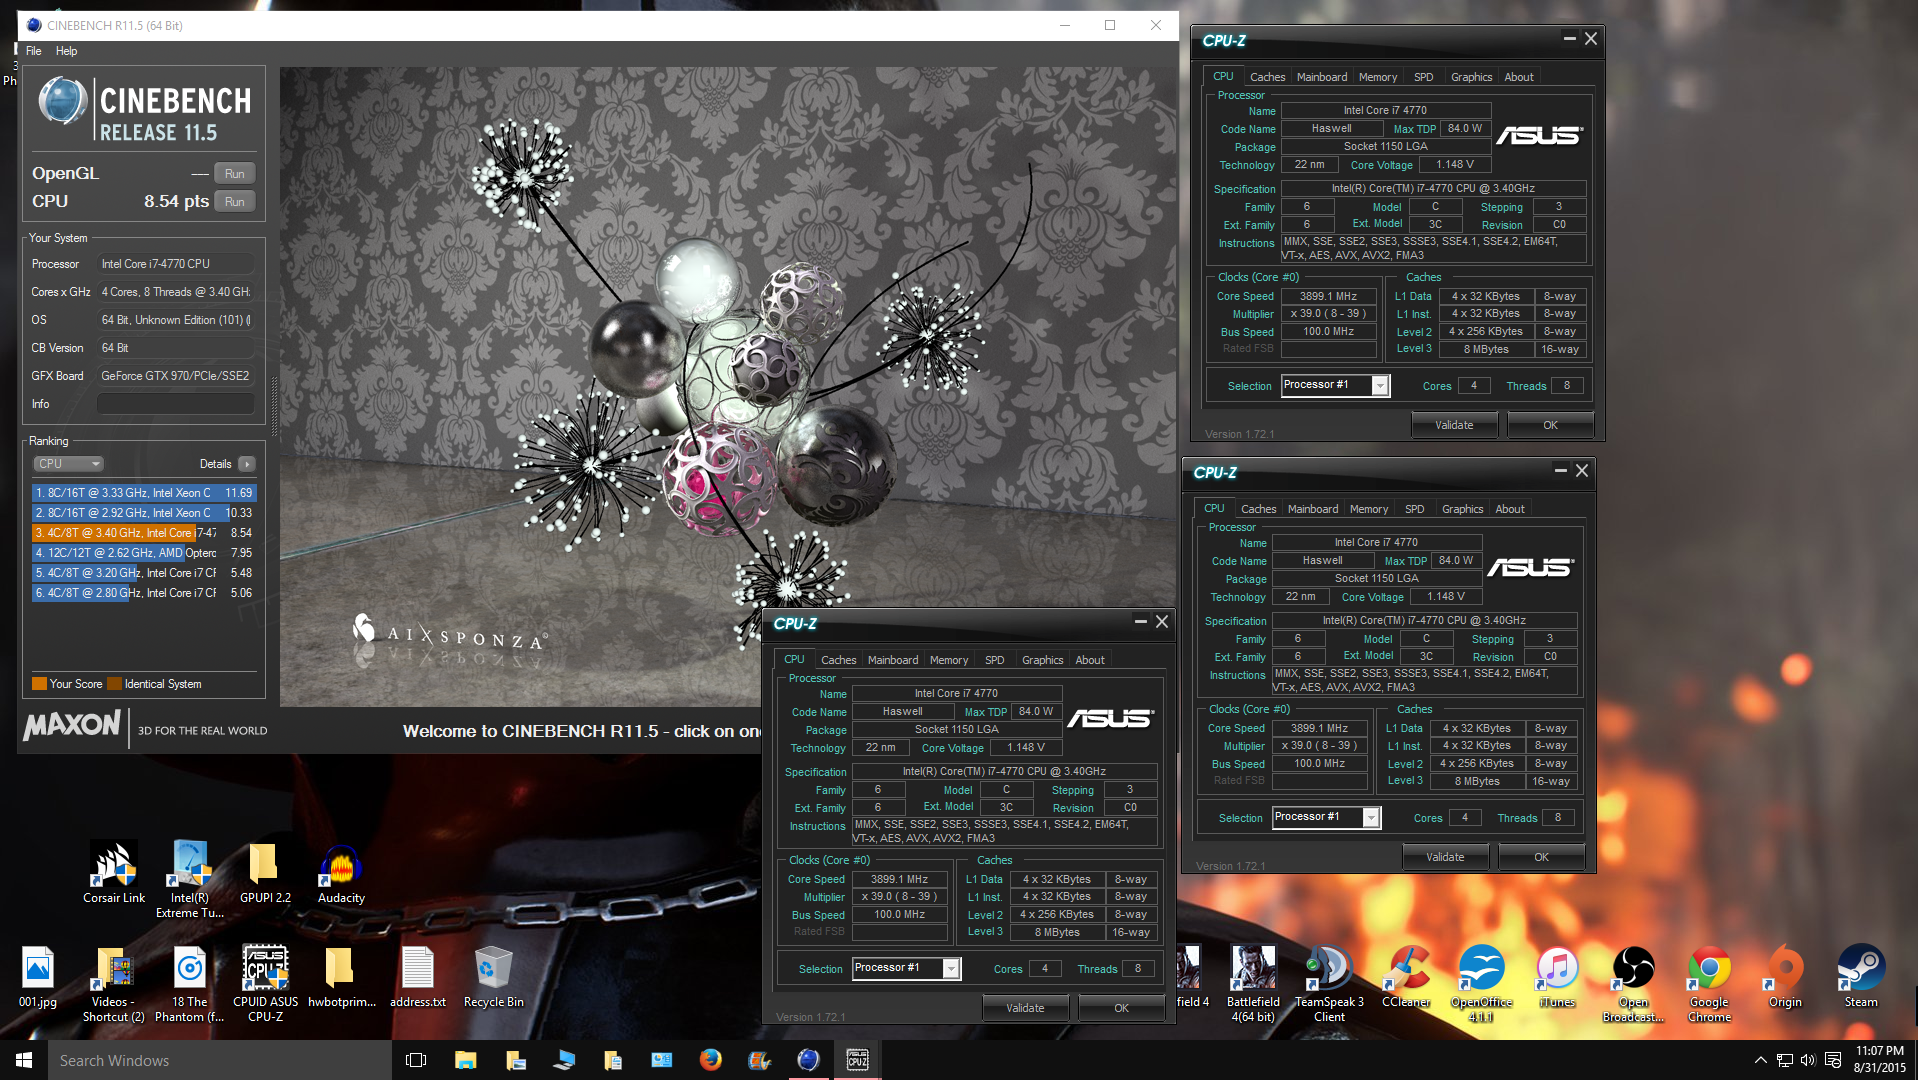Launch Battlefield 4 (64 bit) shortcut

coord(1253,984)
